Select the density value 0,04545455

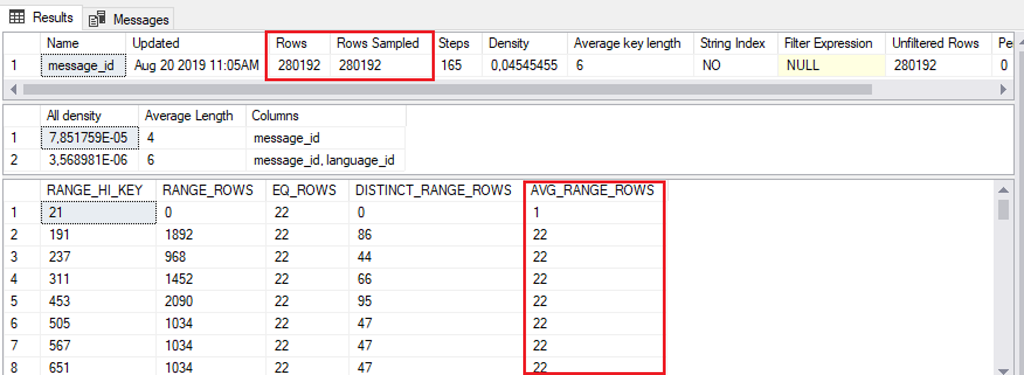(525, 65)
